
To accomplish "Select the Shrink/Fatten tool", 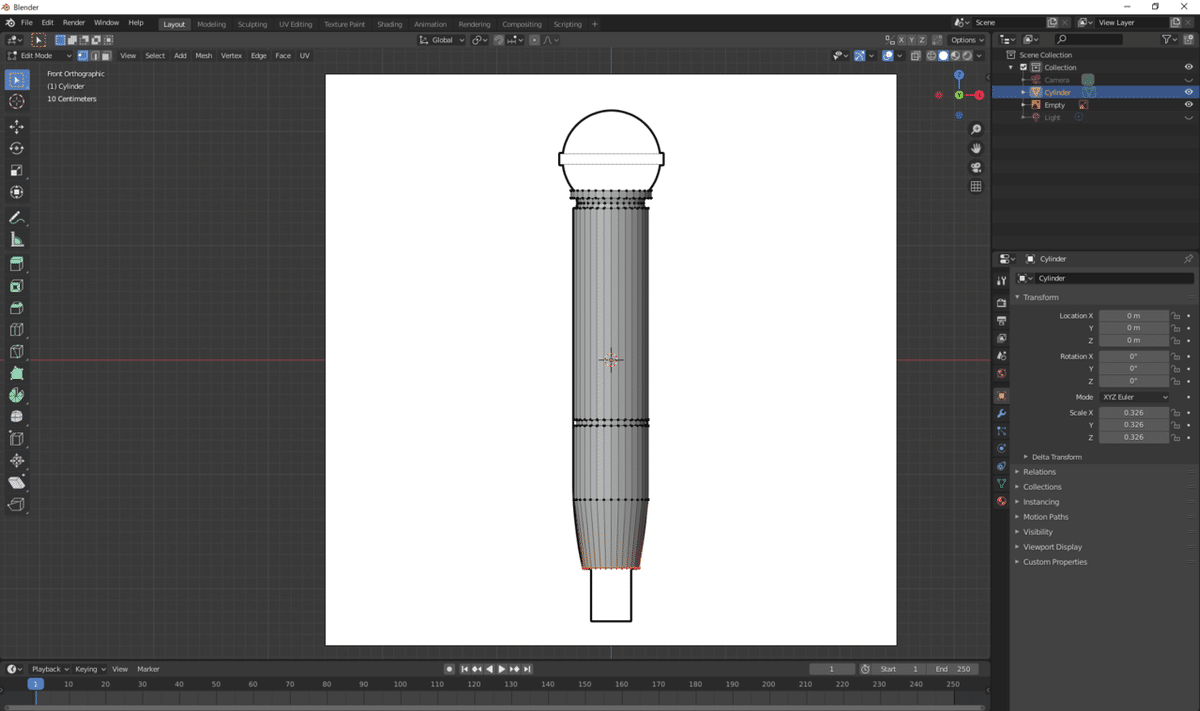I will [16, 460].
